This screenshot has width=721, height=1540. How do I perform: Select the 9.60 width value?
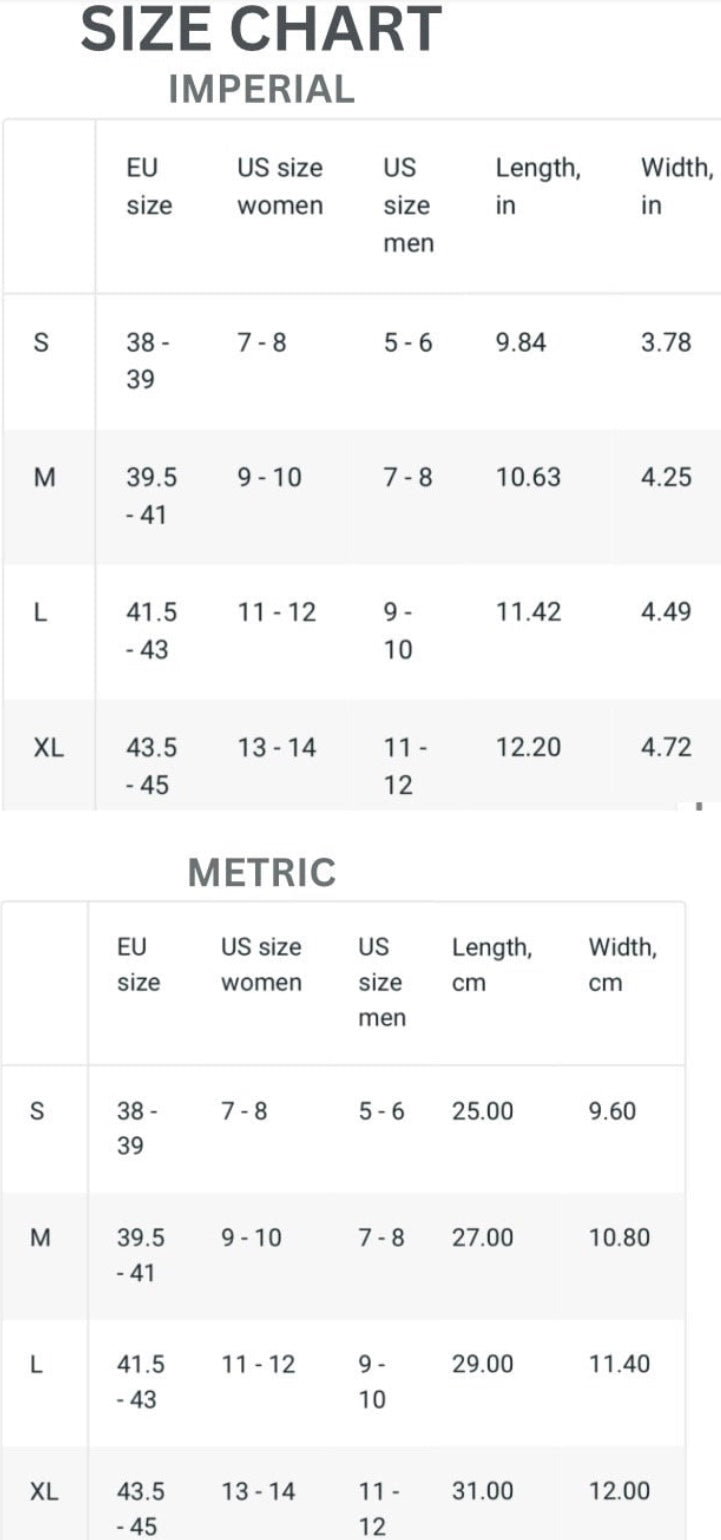pyautogui.click(x=612, y=1111)
